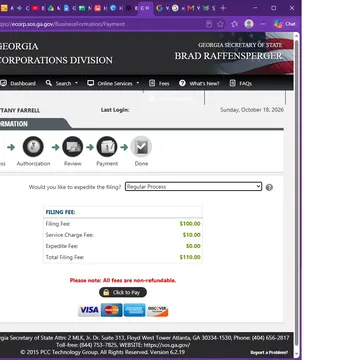
Task: Click the Payment step icon
Action: click(x=107, y=147)
